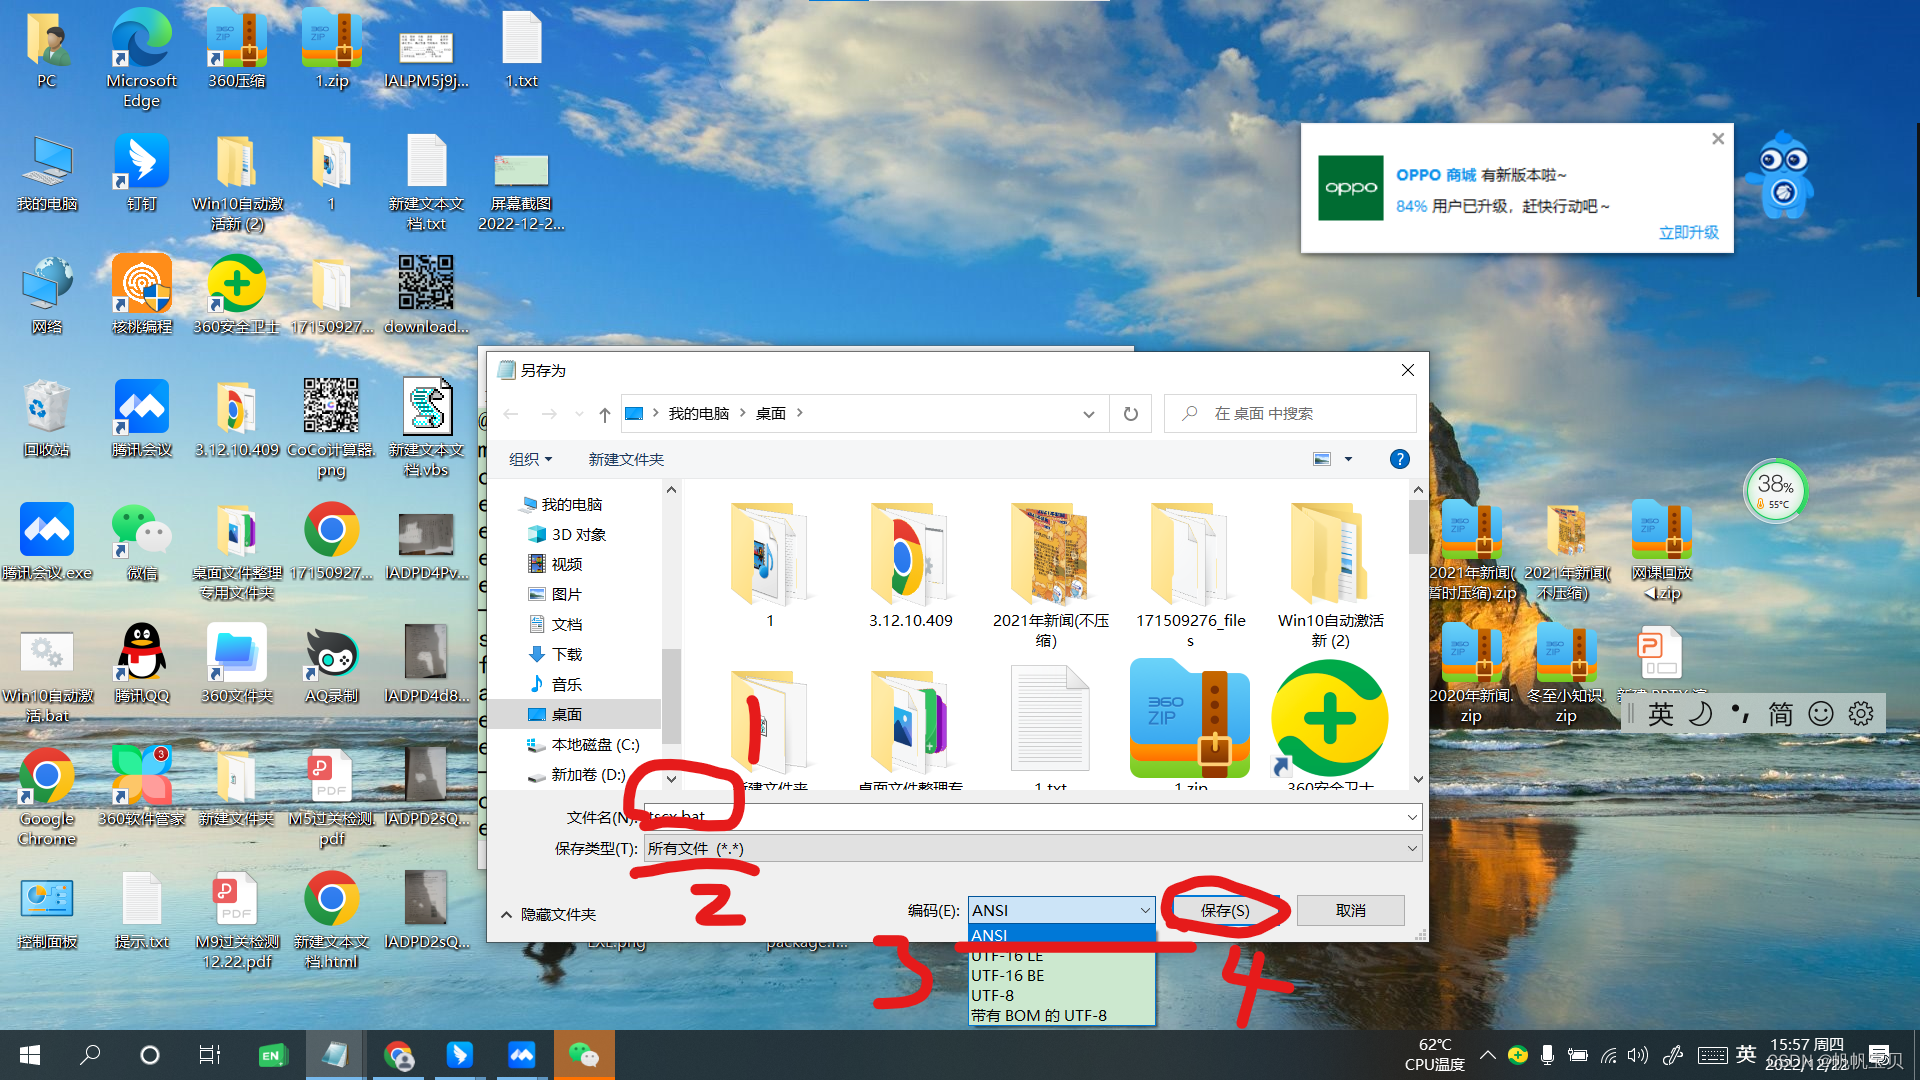The image size is (1920, 1080).
Task: Click 立即升级 link in OPPO popup
Action: (1688, 232)
